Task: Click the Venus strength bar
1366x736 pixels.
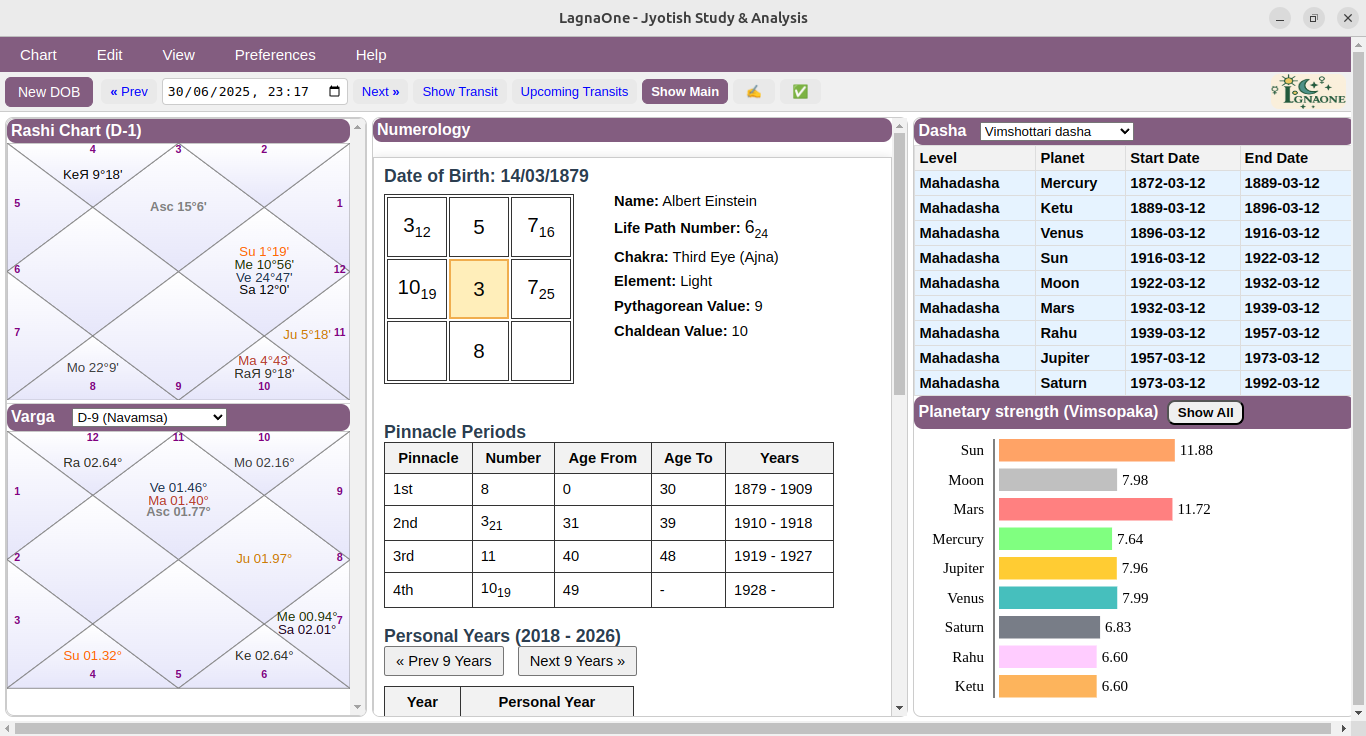Action: click(1058, 598)
